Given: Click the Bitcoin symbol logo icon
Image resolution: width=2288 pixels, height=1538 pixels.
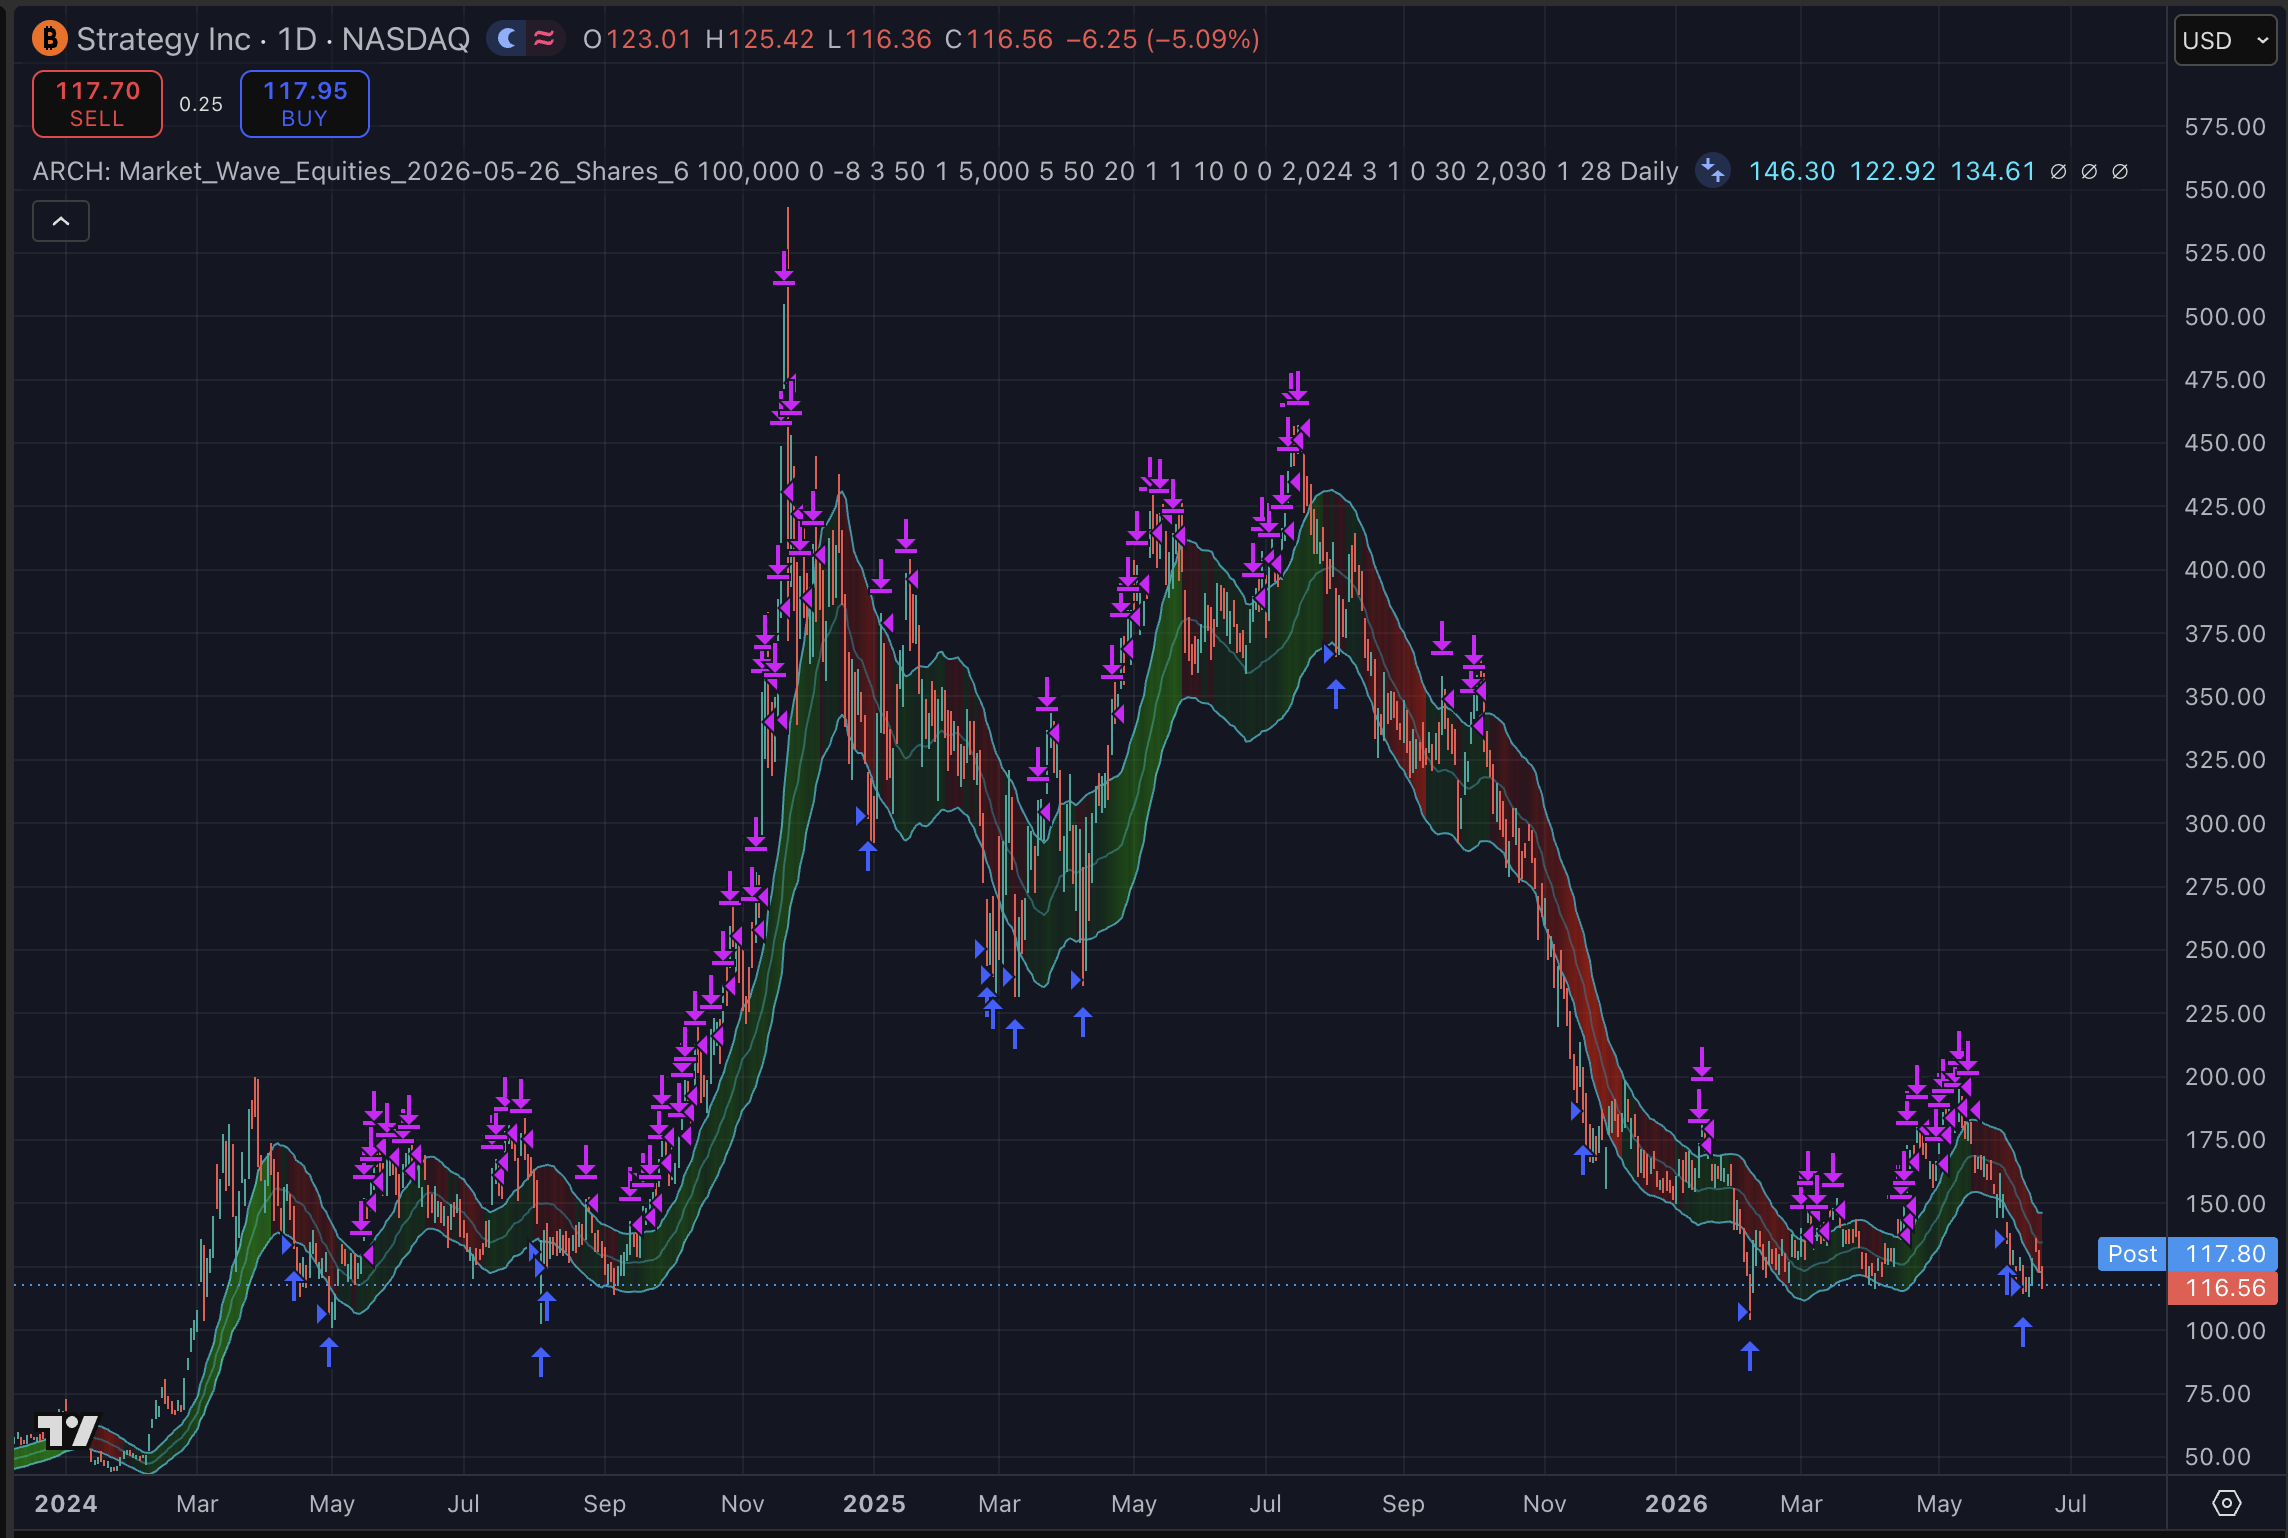Looking at the screenshot, I should [49, 39].
